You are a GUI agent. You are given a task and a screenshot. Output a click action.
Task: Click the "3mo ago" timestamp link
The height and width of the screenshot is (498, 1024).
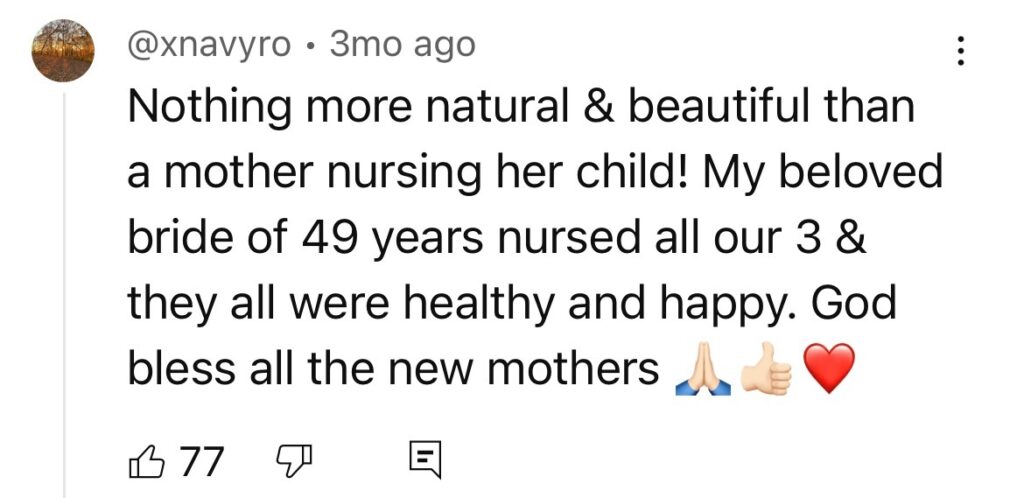click(x=402, y=45)
